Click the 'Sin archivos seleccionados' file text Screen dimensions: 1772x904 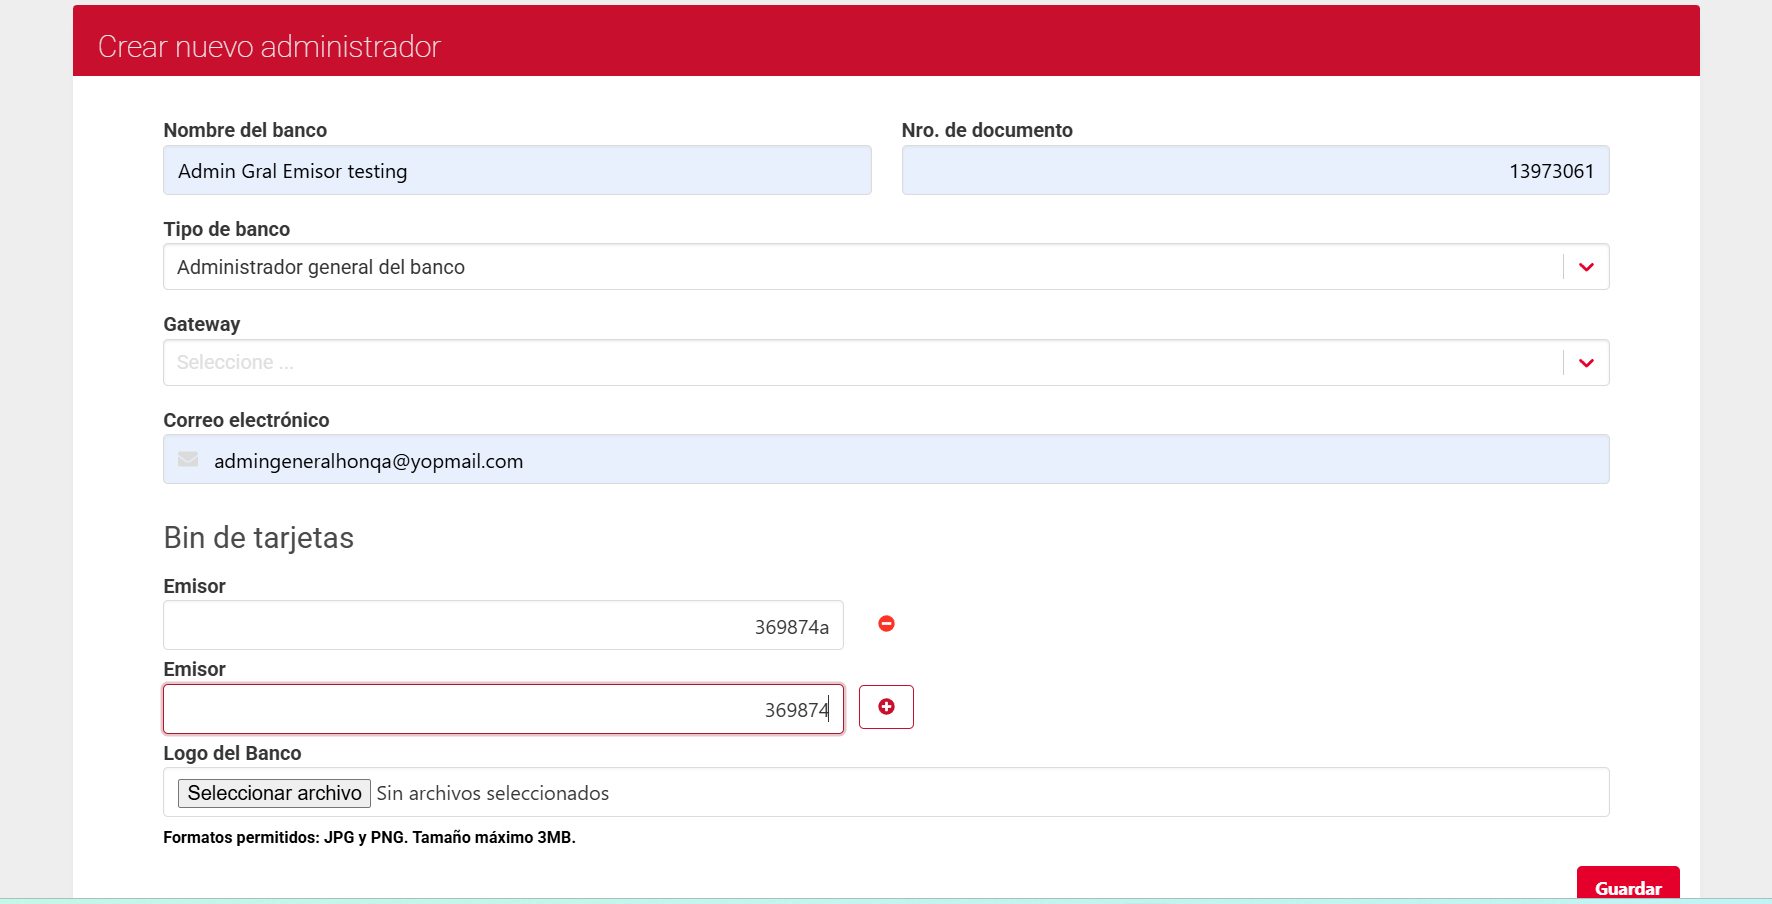[x=492, y=793]
